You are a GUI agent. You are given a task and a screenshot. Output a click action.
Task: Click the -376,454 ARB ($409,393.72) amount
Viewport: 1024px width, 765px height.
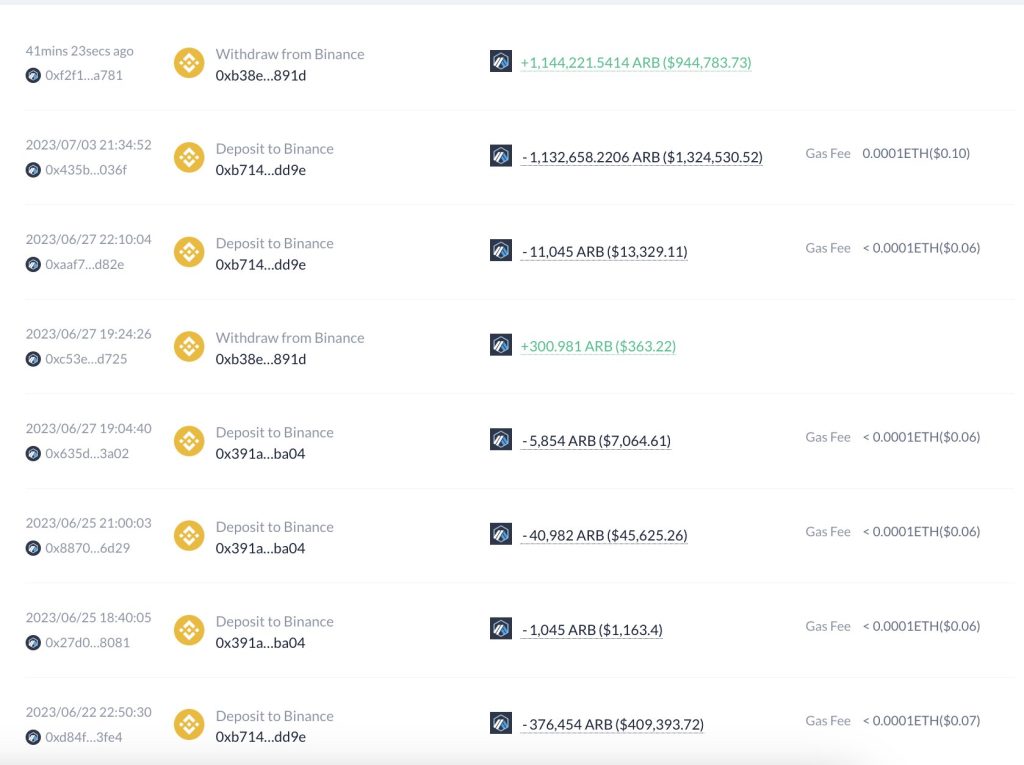[613, 724]
